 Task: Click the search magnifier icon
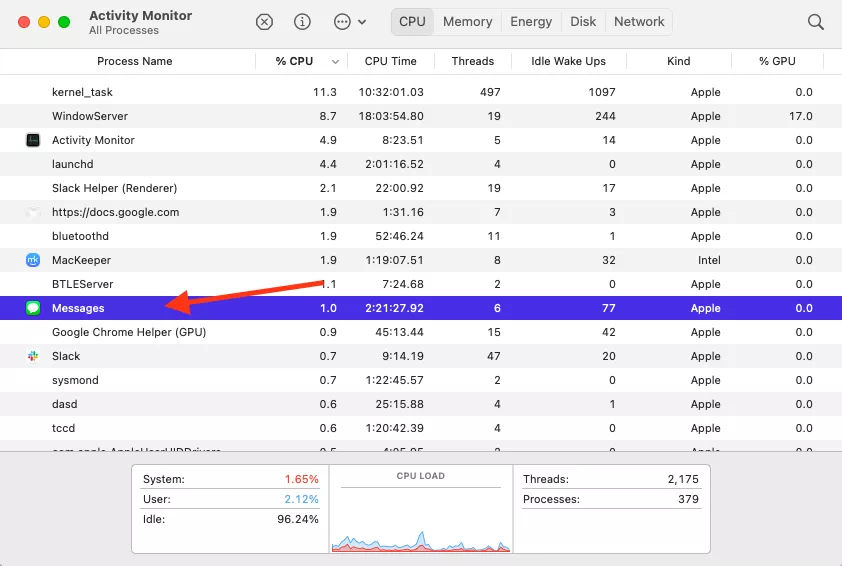pyautogui.click(x=816, y=21)
